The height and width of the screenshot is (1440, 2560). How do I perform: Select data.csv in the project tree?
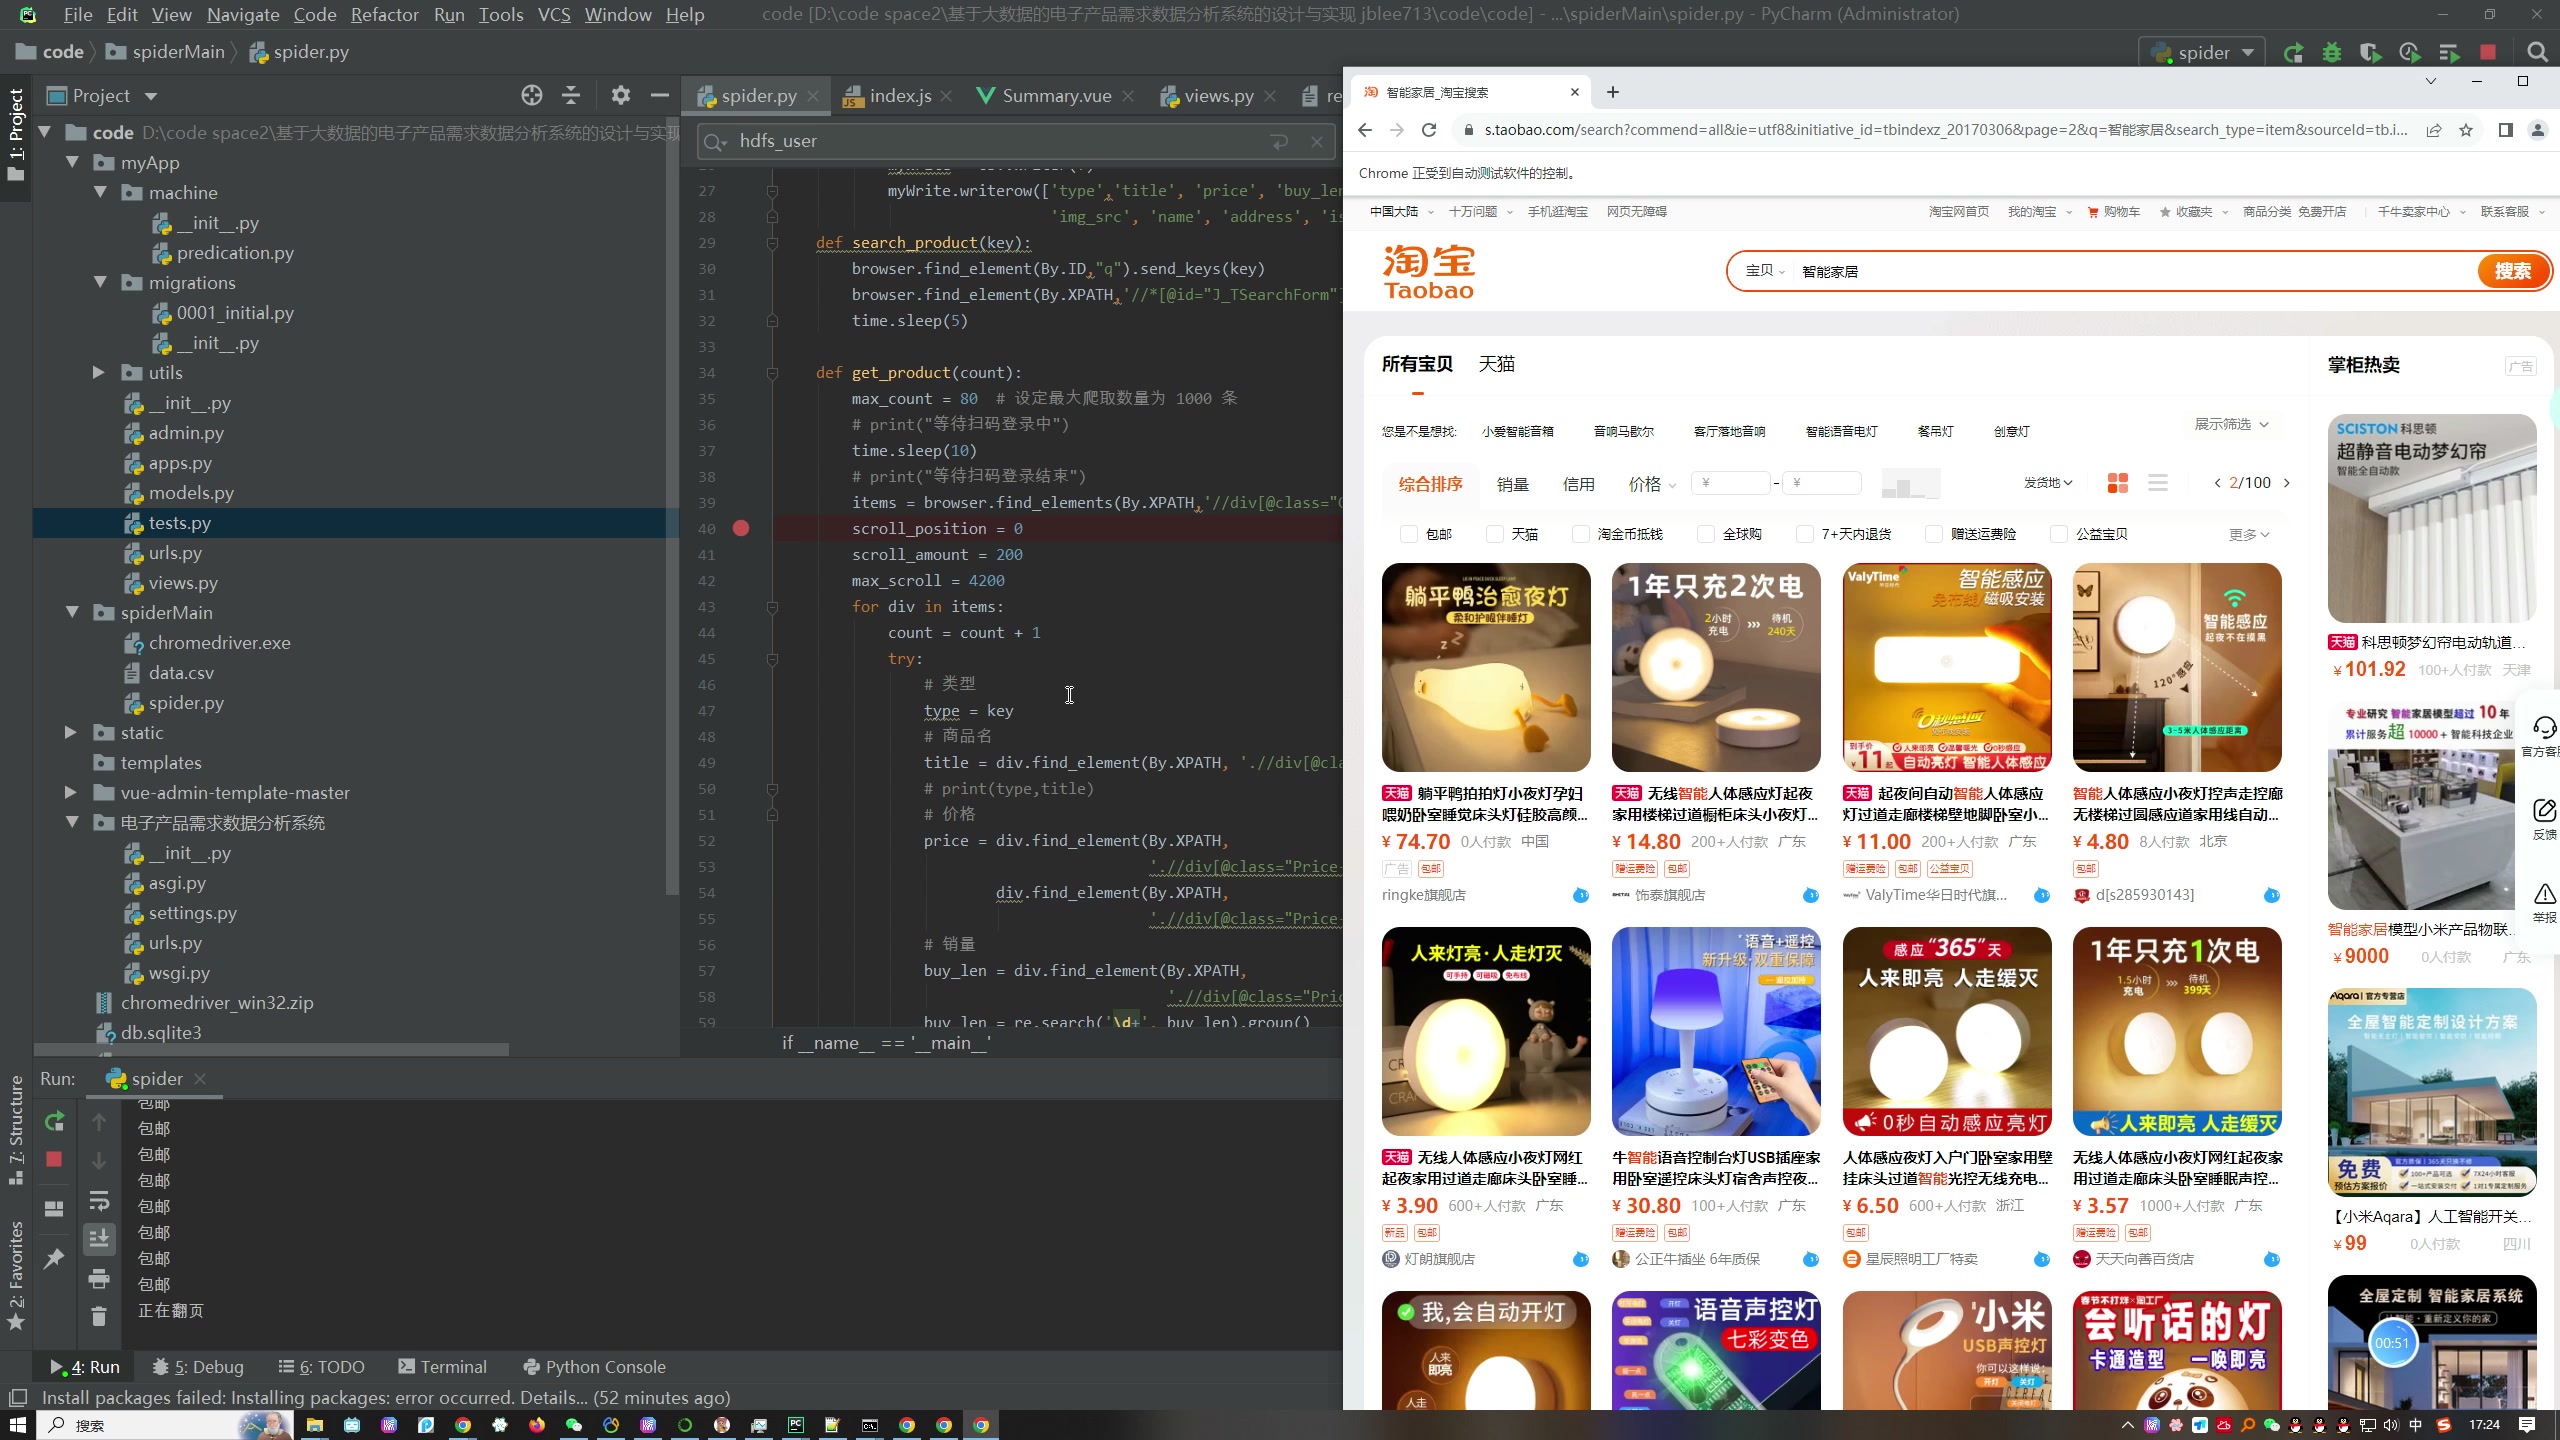[x=181, y=673]
